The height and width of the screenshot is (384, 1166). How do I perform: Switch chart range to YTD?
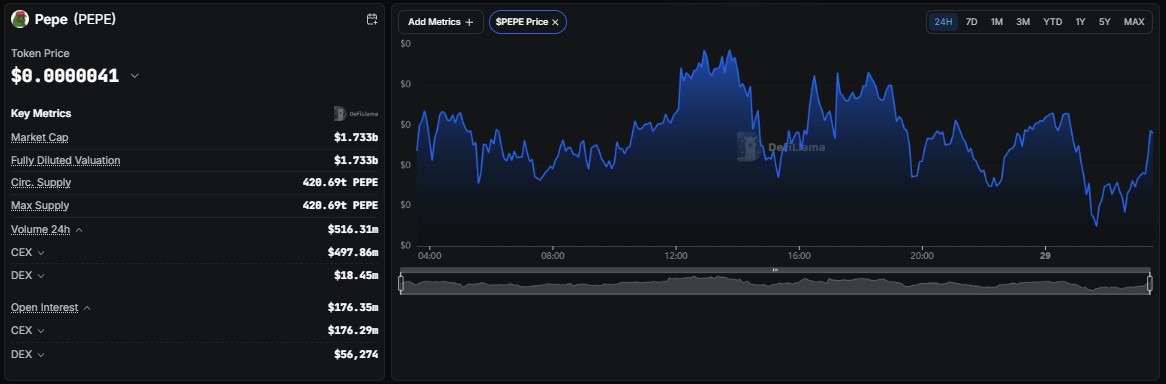[x=1052, y=22]
